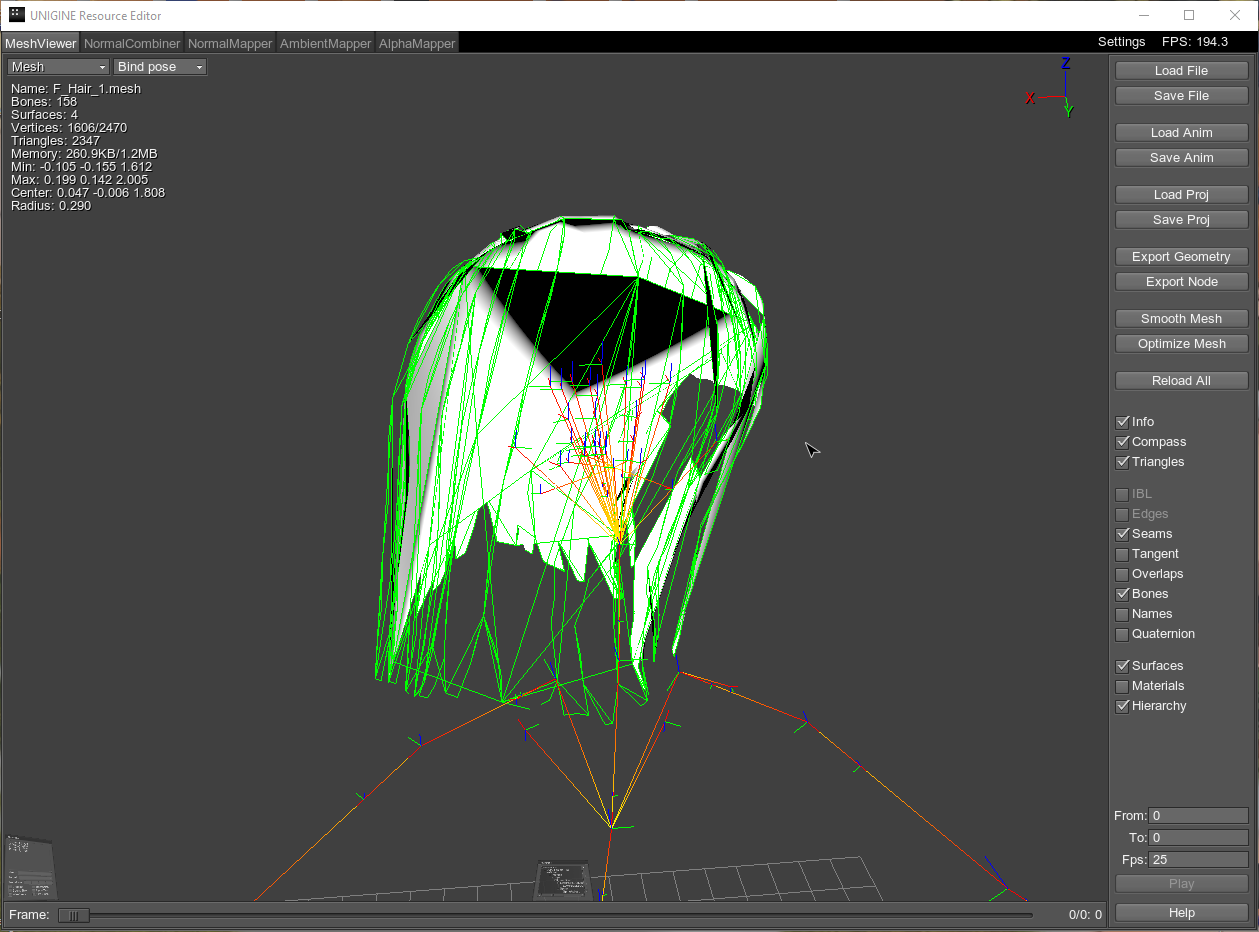Click the Fps input field
Viewport: 1259px width, 932px height.
click(1197, 860)
